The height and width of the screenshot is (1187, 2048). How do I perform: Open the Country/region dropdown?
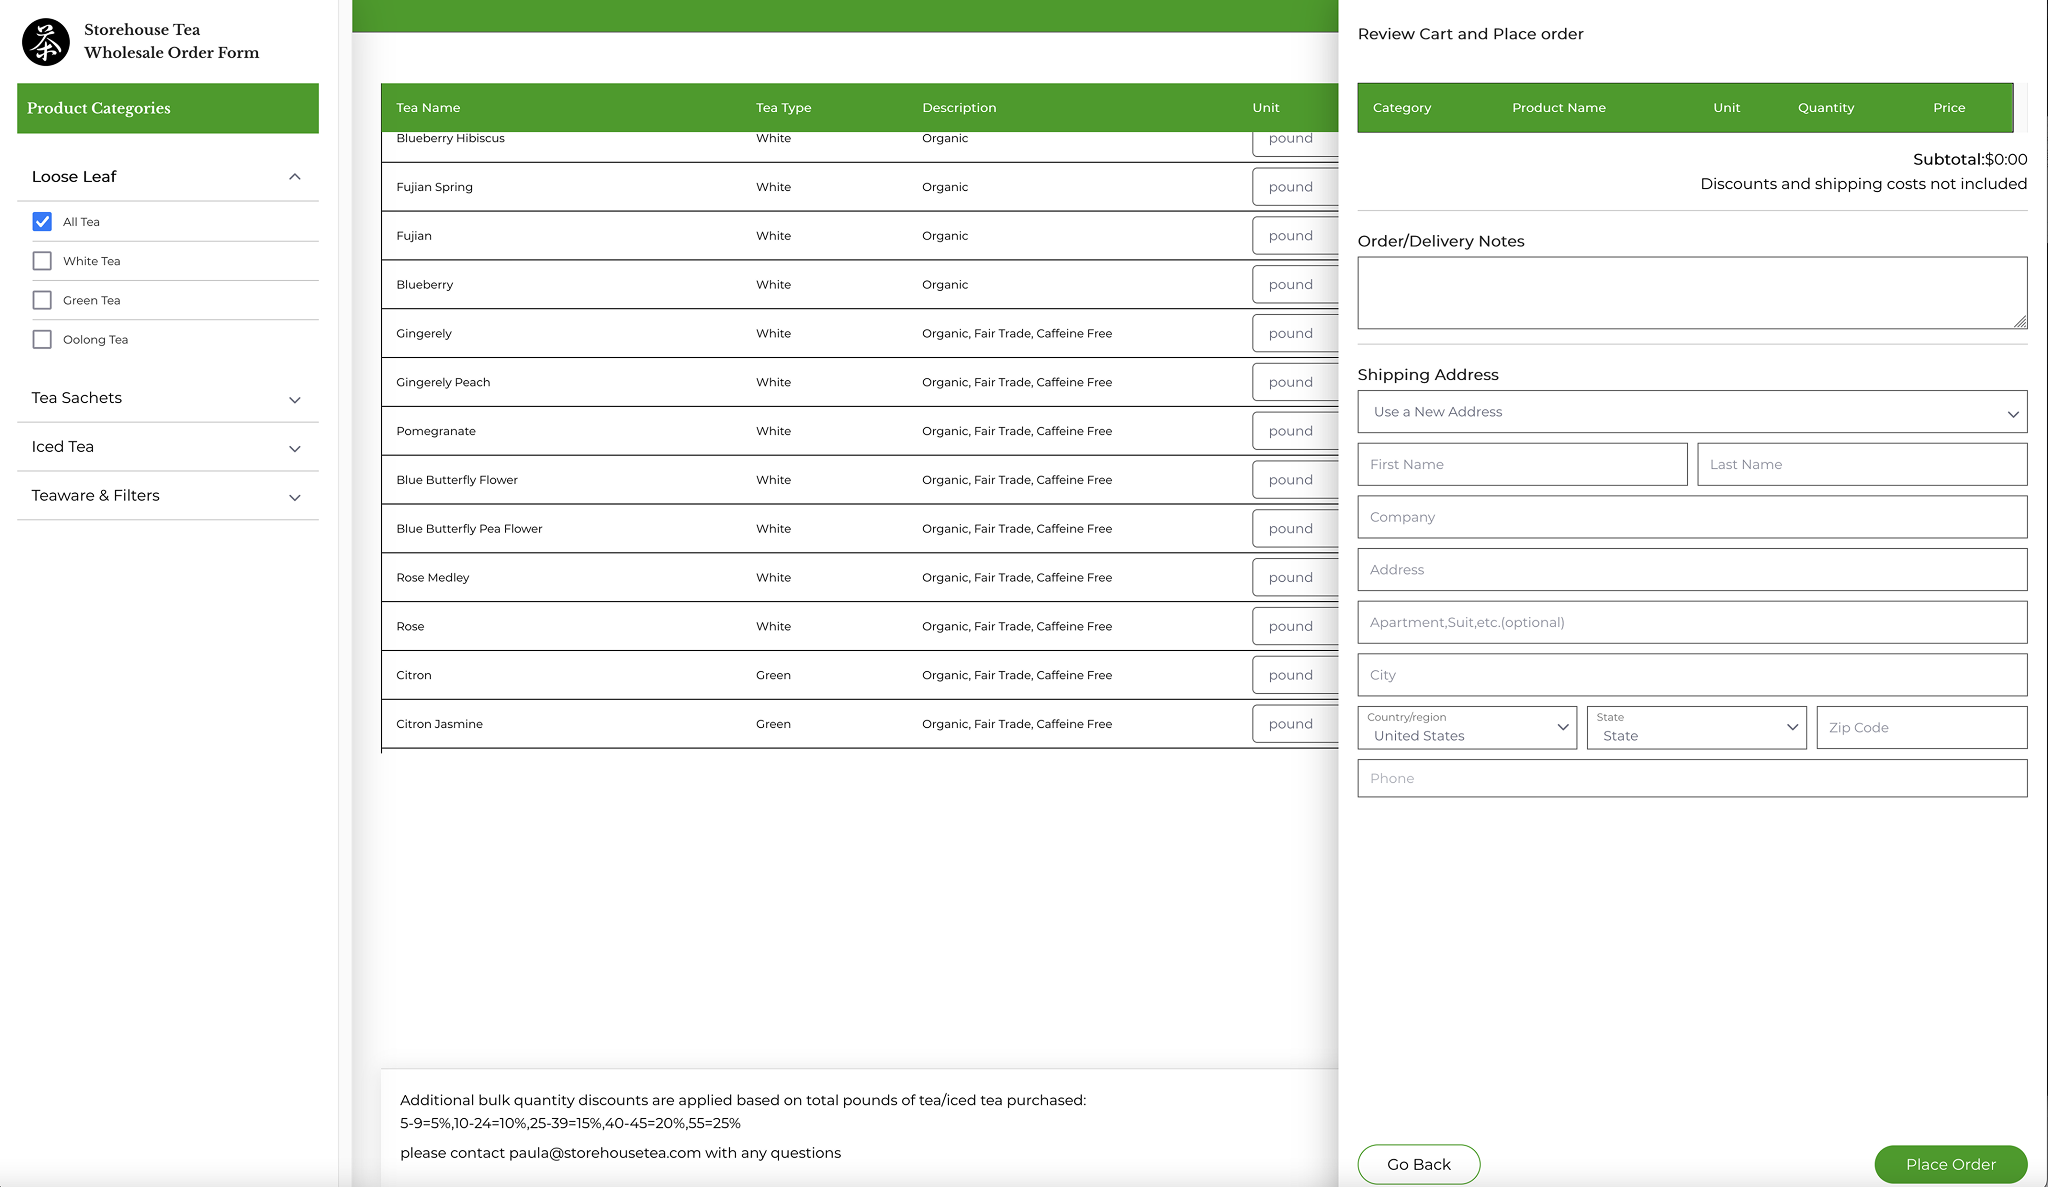1466,728
